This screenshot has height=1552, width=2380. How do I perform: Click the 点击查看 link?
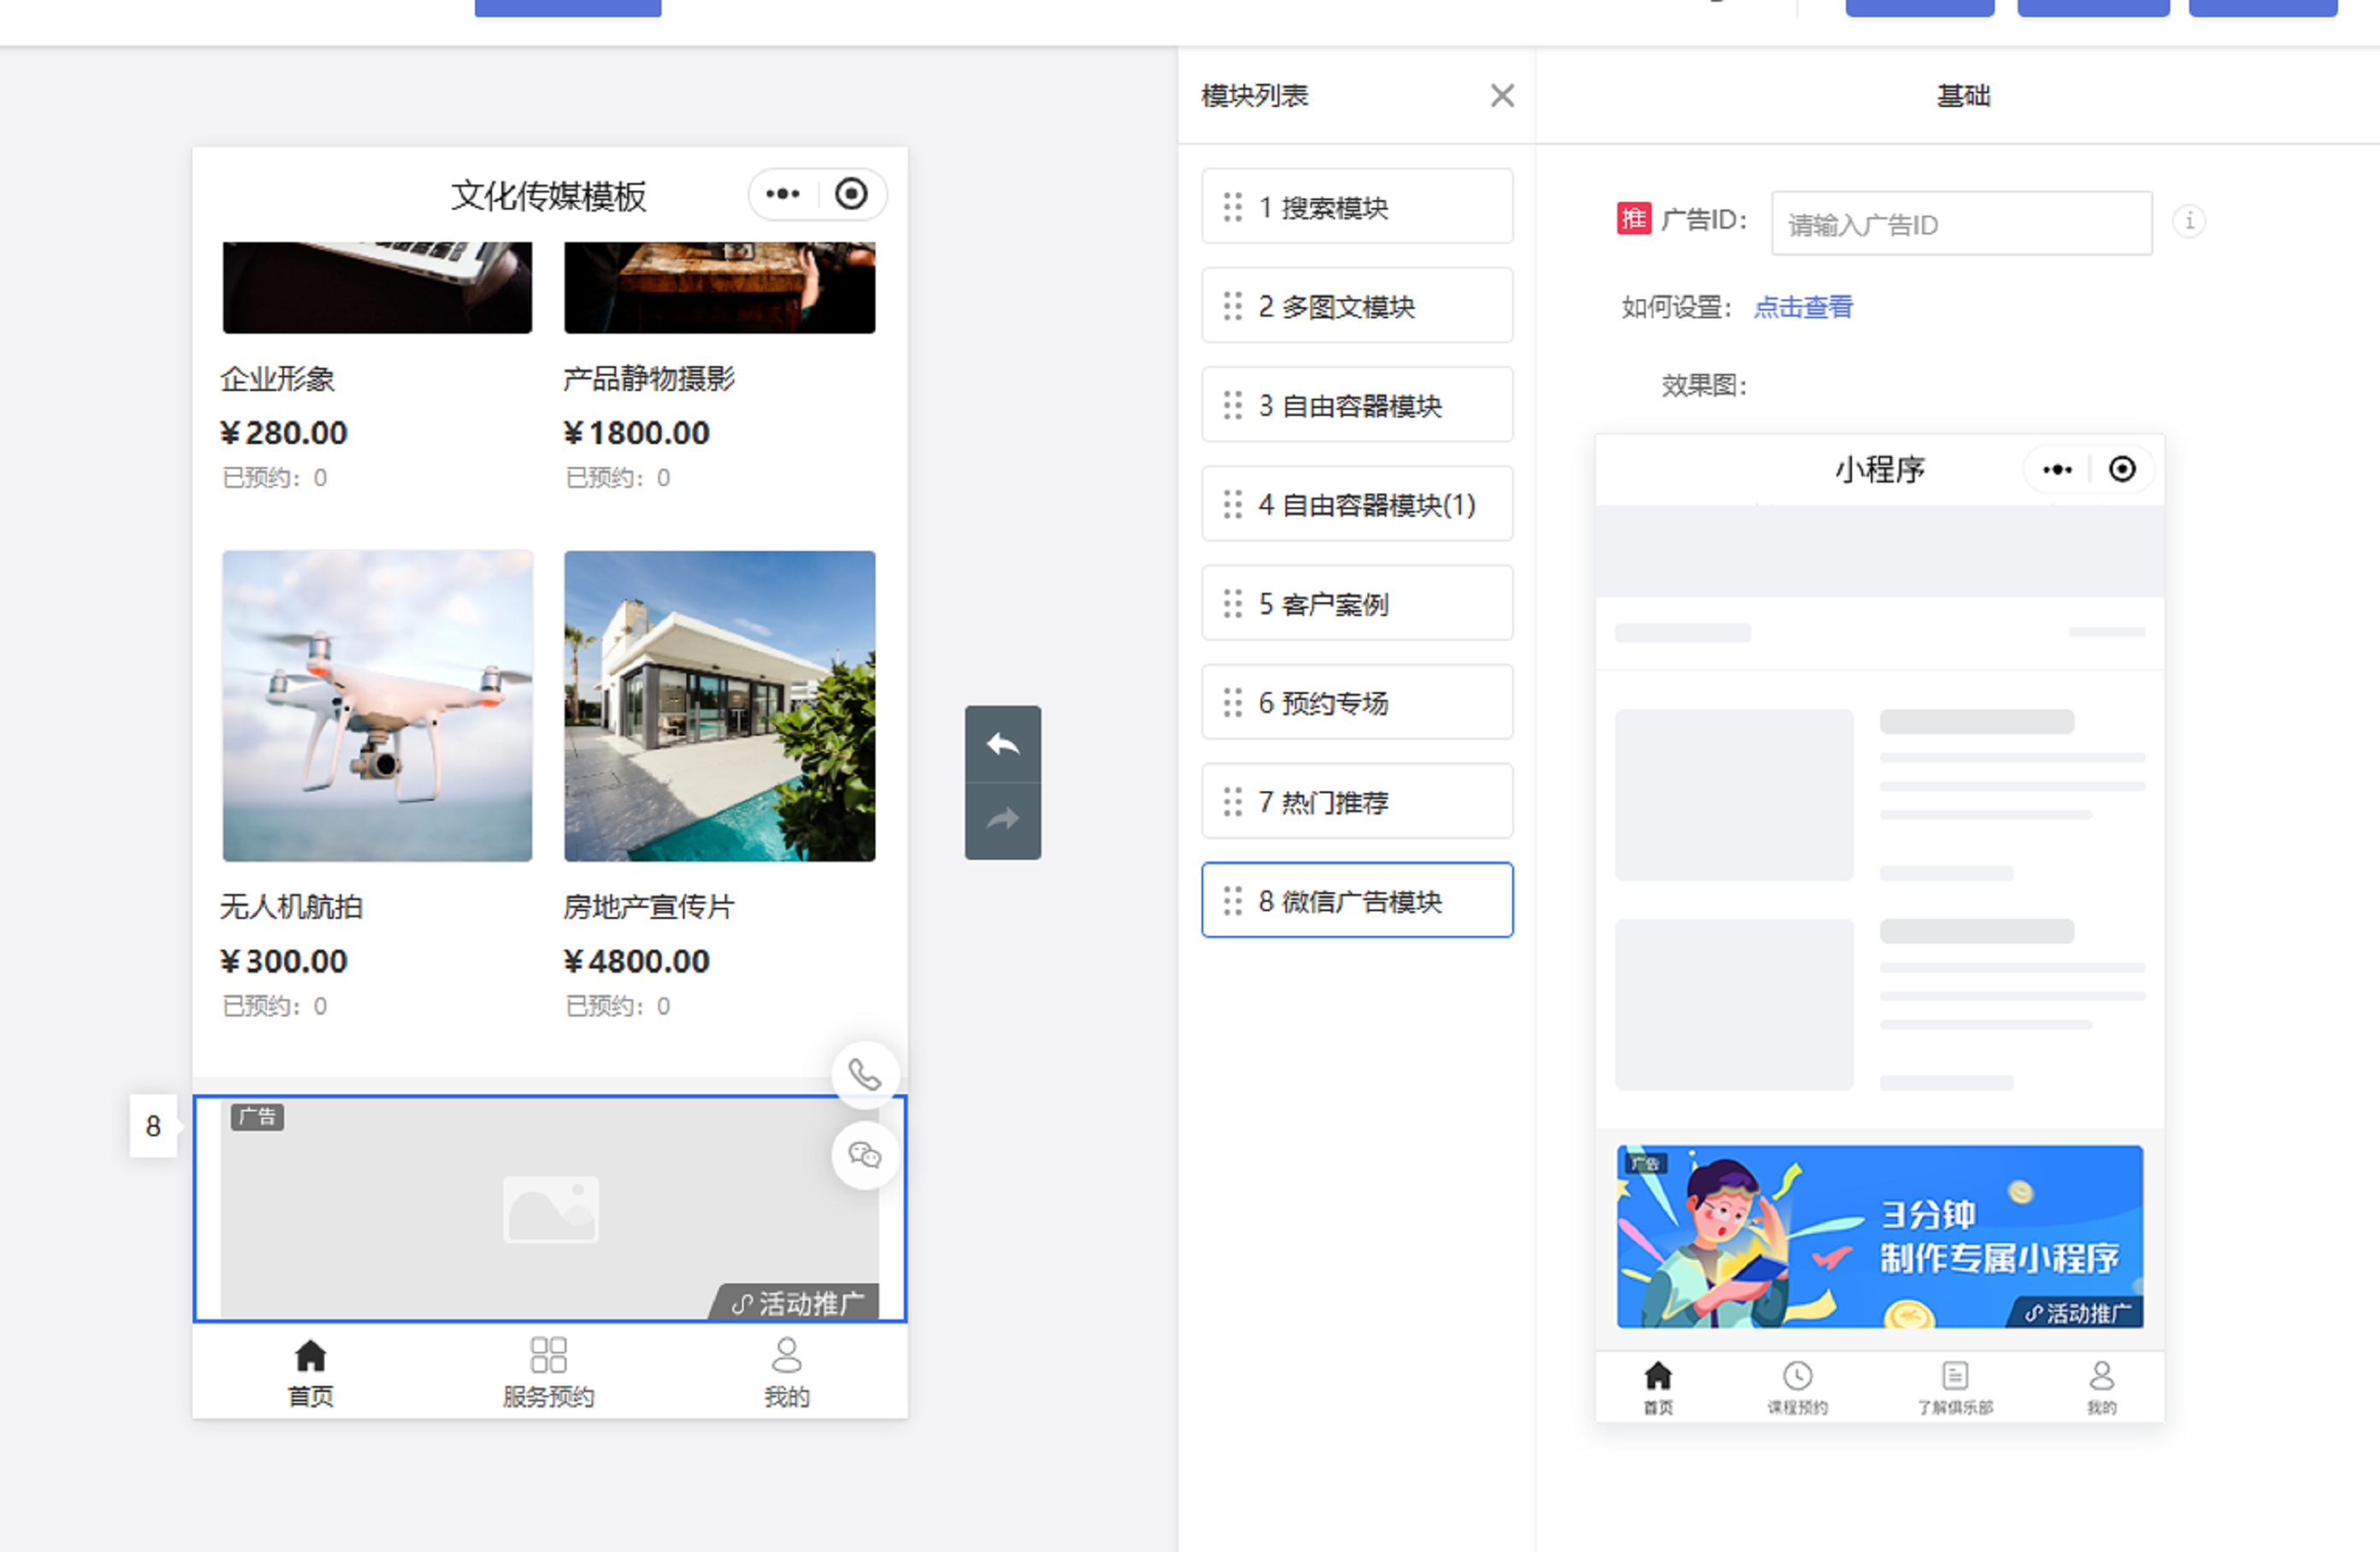coord(1802,307)
